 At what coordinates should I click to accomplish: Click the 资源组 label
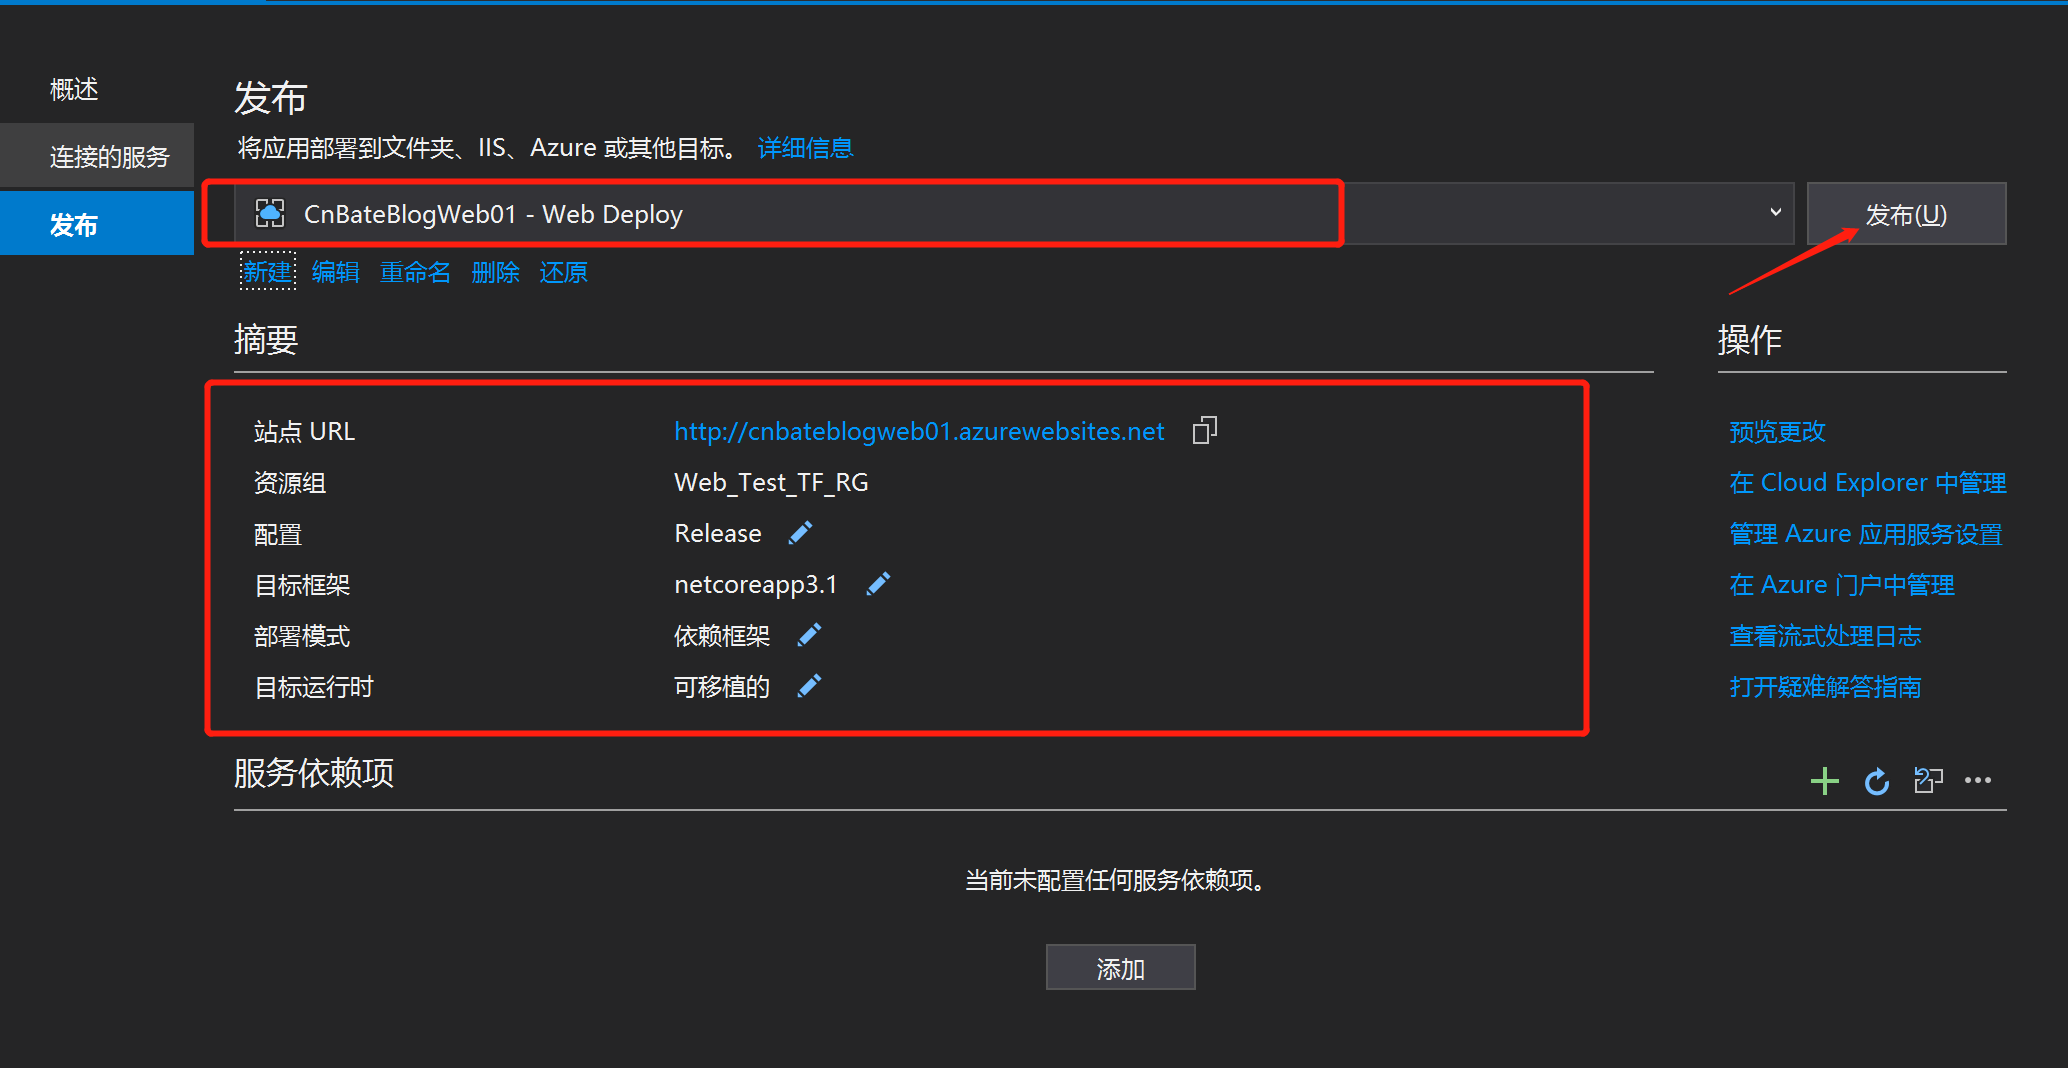pyautogui.click(x=290, y=482)
